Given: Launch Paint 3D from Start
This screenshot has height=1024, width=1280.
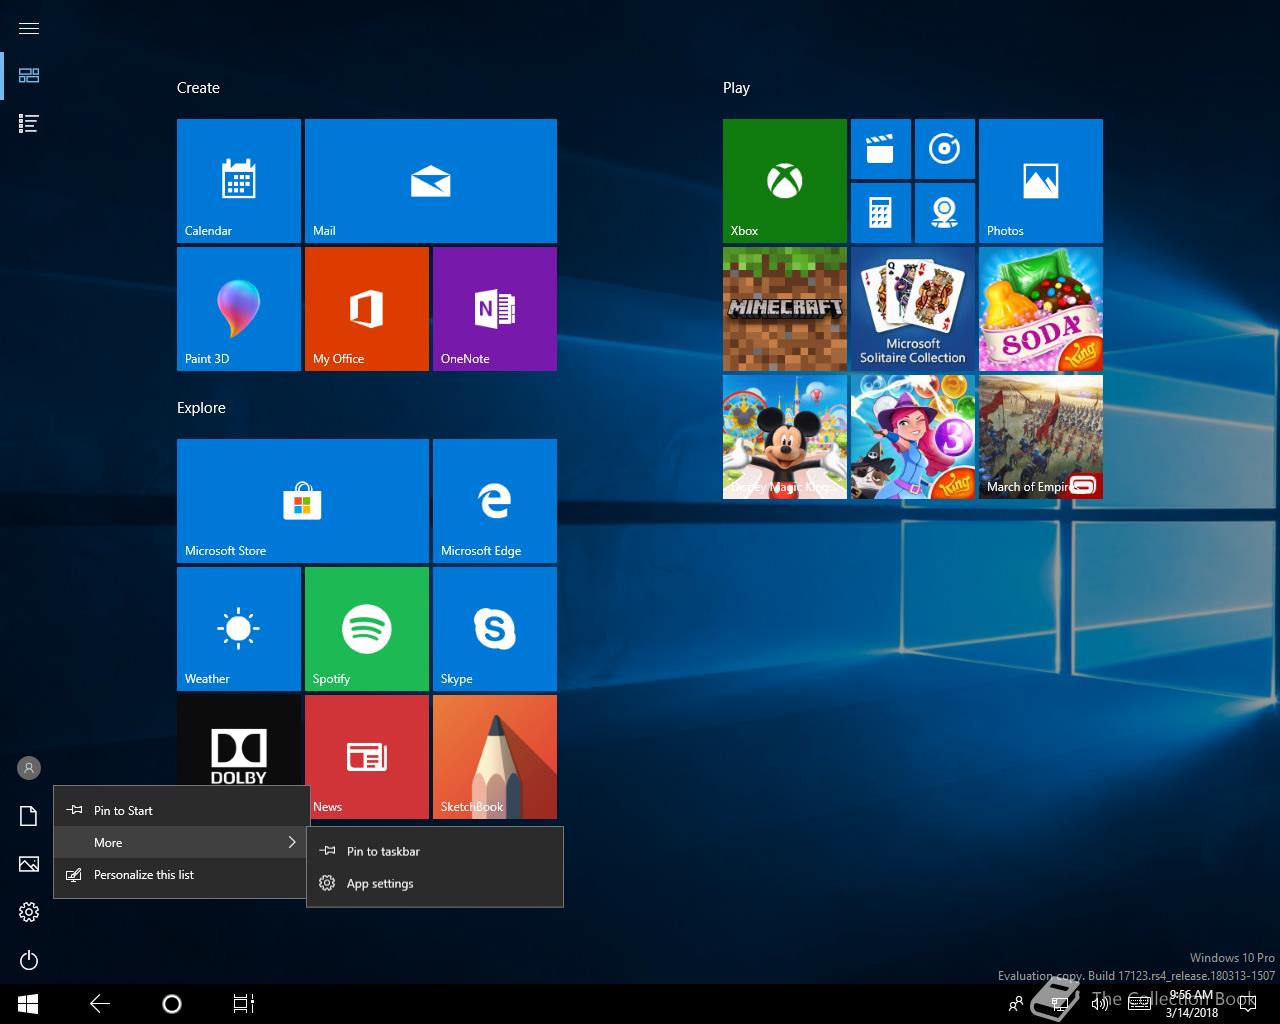Looking at the screenshot, I should [239, 309].
